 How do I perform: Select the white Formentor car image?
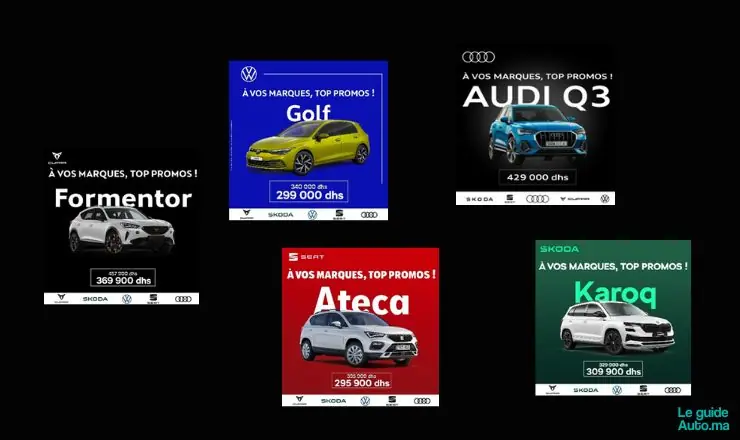[x=121, y=230]
